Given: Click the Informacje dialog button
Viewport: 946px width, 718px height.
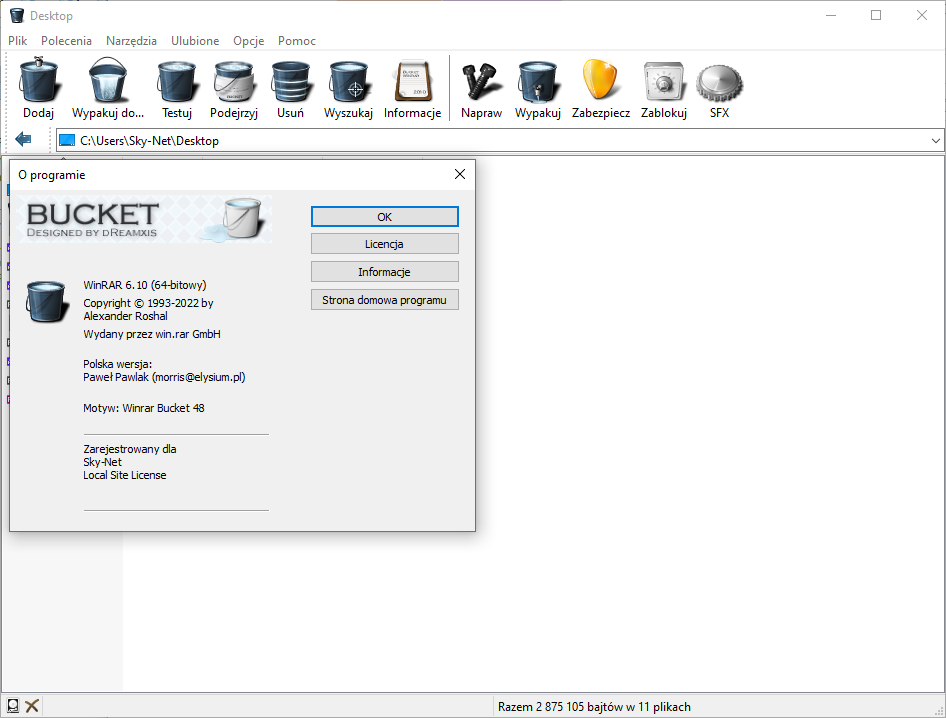Looking at the screenshot, I should (385, 272).
